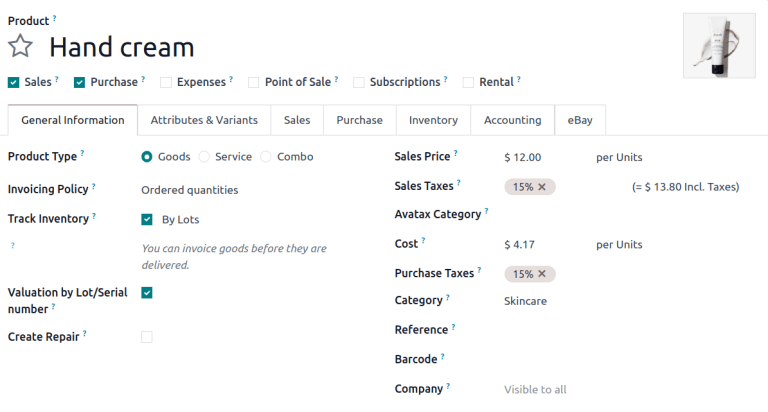Click help icon beside Avatax Category

[487, 211]
